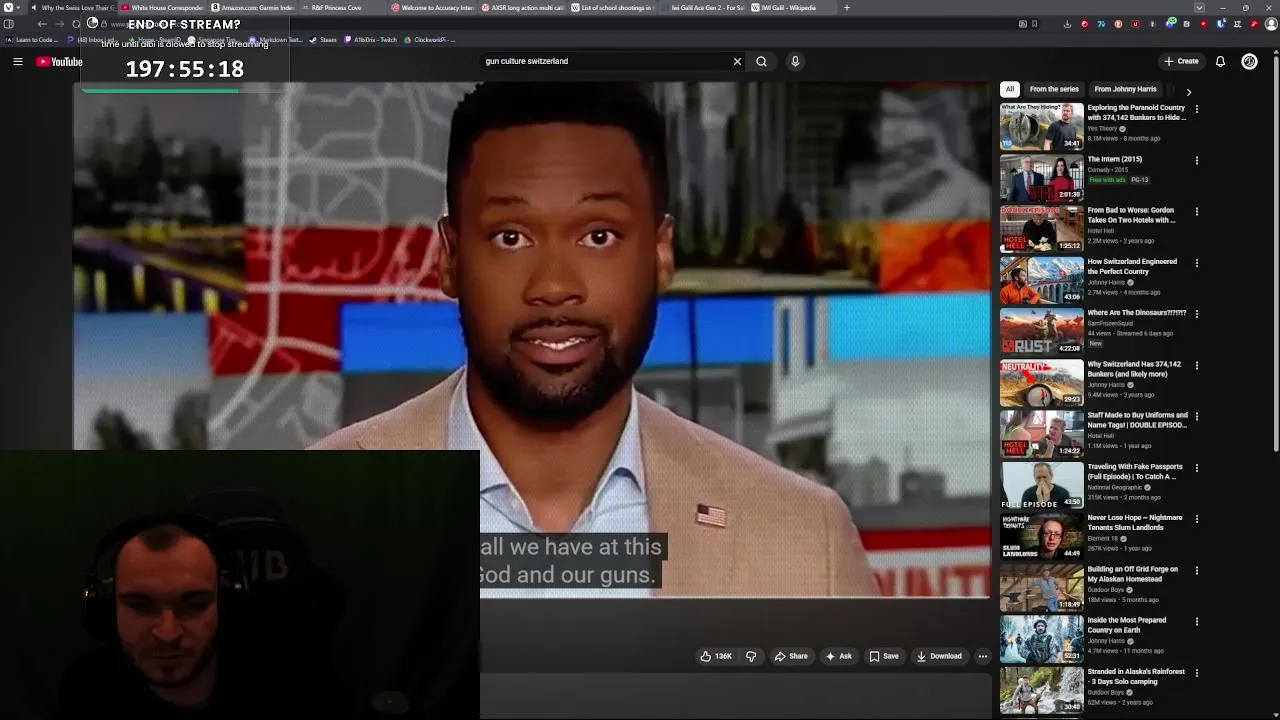Open The Intern (2015) movie thumbnail
The width and height of the screenshot is (1280, 720).
pos(1041,177)
